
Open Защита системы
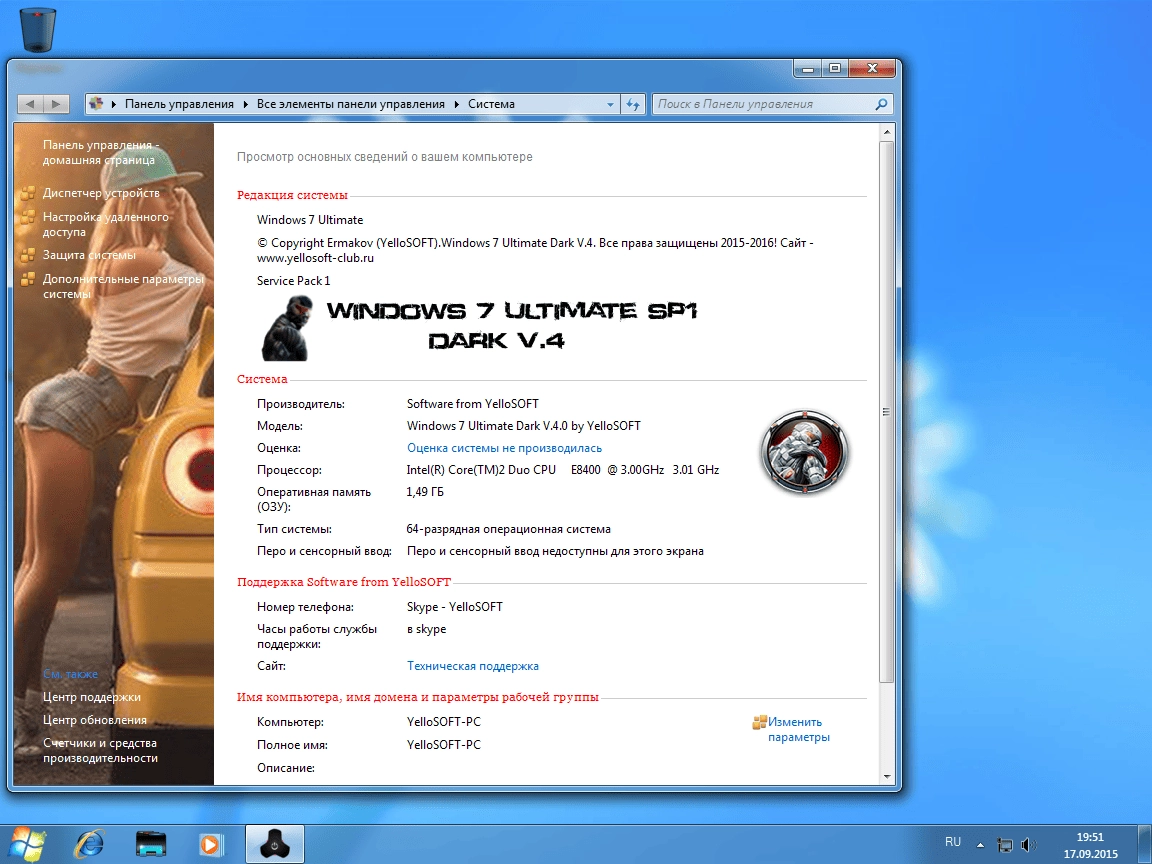point(89,256)
